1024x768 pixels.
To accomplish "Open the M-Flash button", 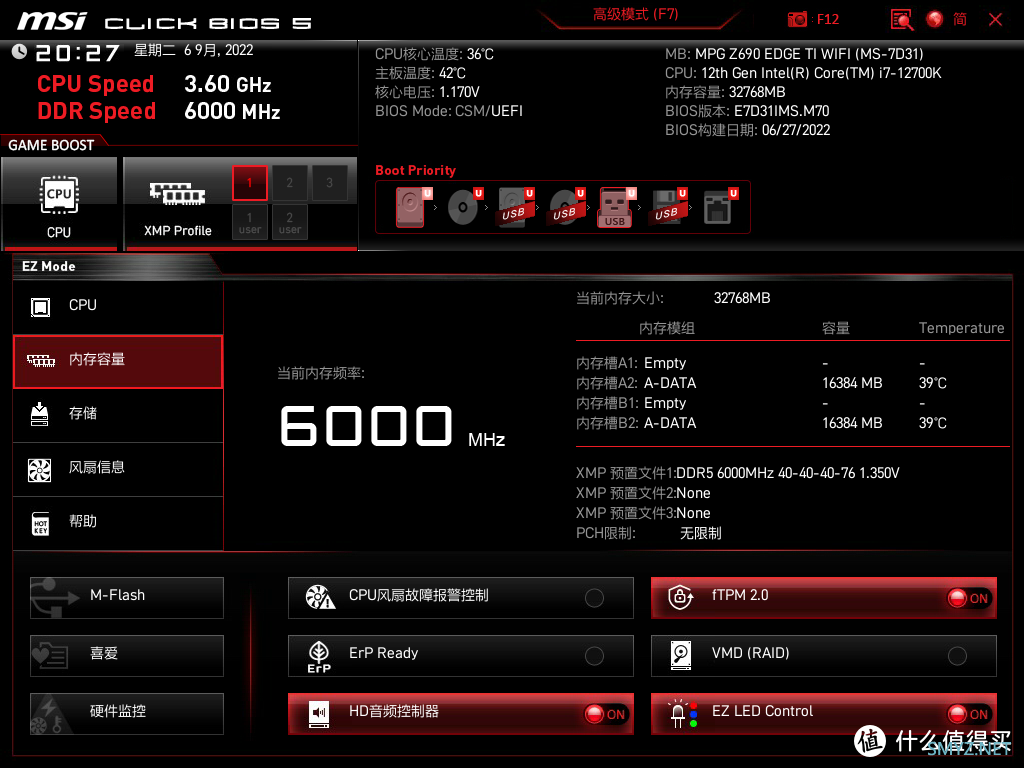I will (127, 598).
